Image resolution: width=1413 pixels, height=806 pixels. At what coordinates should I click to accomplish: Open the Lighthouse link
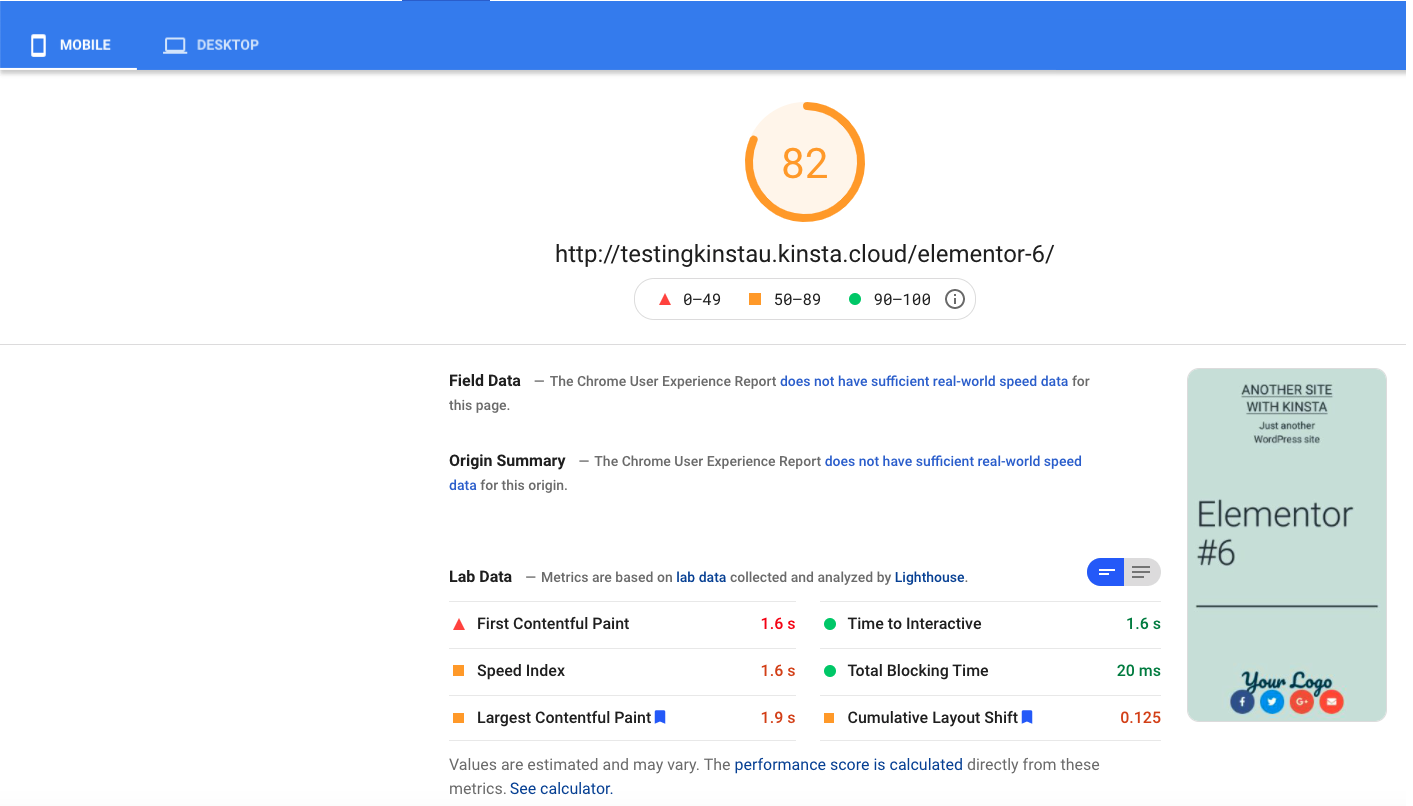coord(930,577)
